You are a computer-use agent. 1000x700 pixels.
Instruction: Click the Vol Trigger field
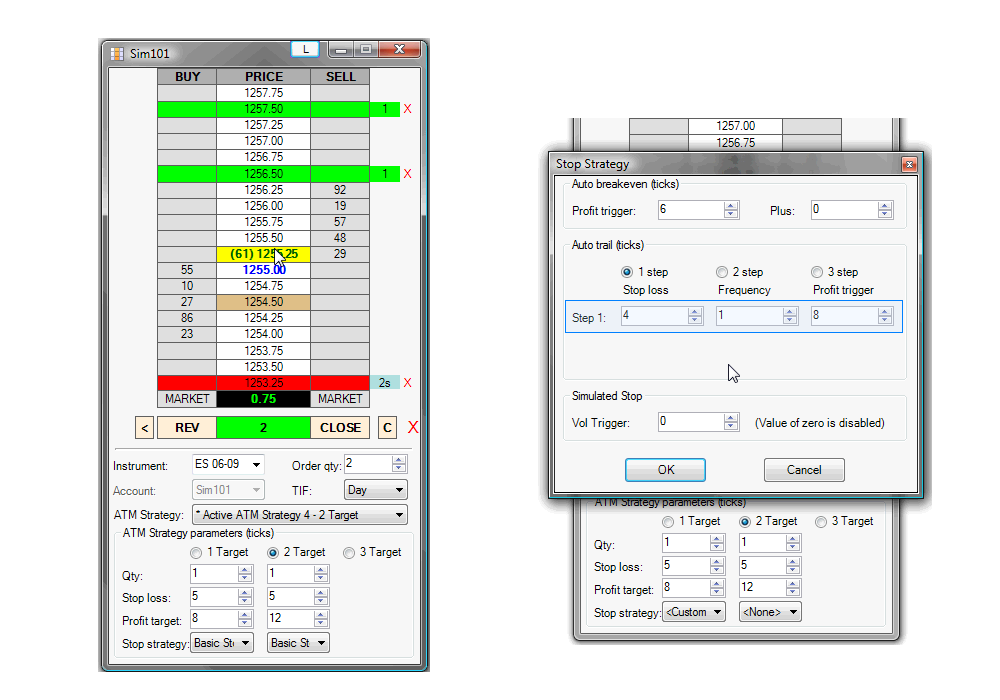pos(691,422)
